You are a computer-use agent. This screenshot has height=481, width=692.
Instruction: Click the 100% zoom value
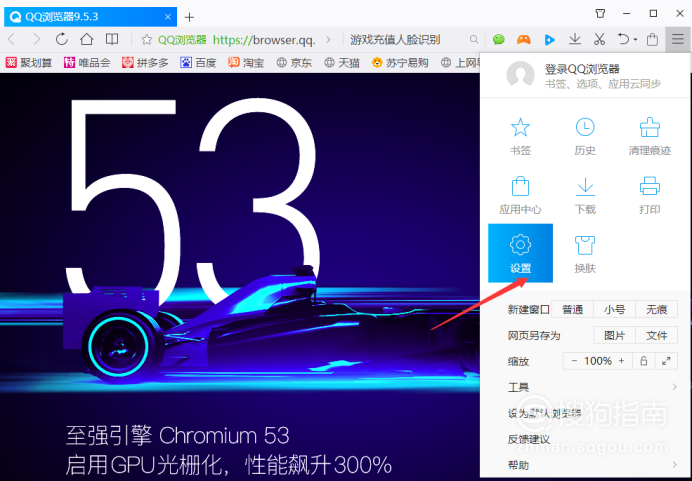point(598,361)
